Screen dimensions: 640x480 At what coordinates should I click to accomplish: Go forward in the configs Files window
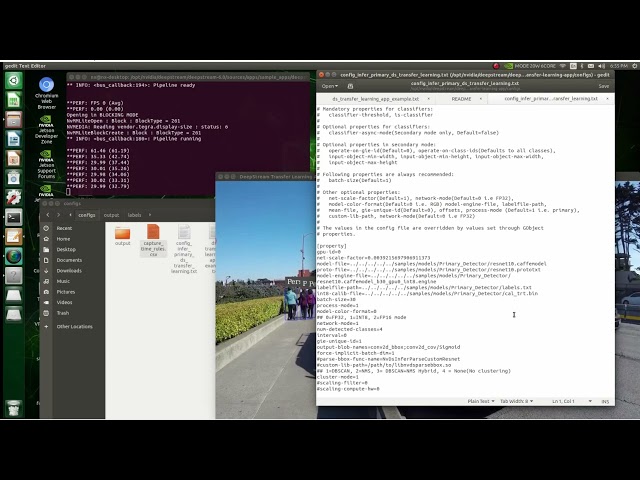(x=59, y=215)
